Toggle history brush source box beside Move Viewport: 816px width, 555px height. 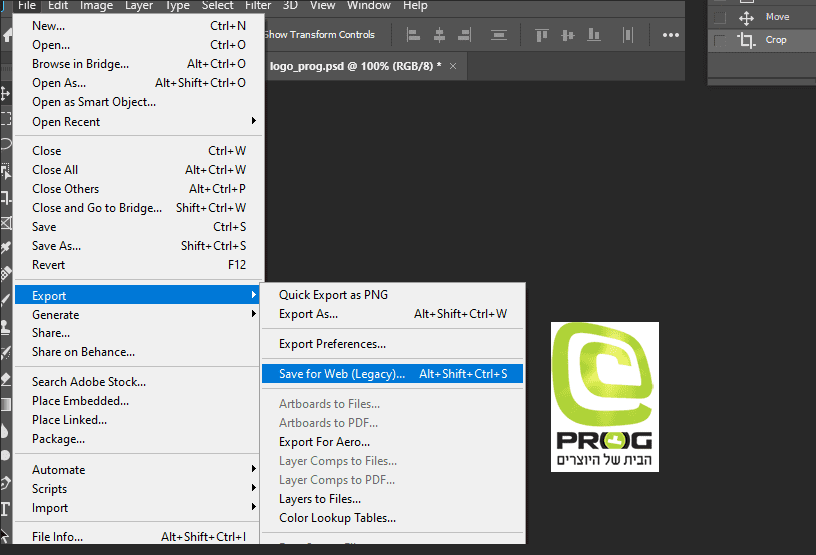coord(720,18)
